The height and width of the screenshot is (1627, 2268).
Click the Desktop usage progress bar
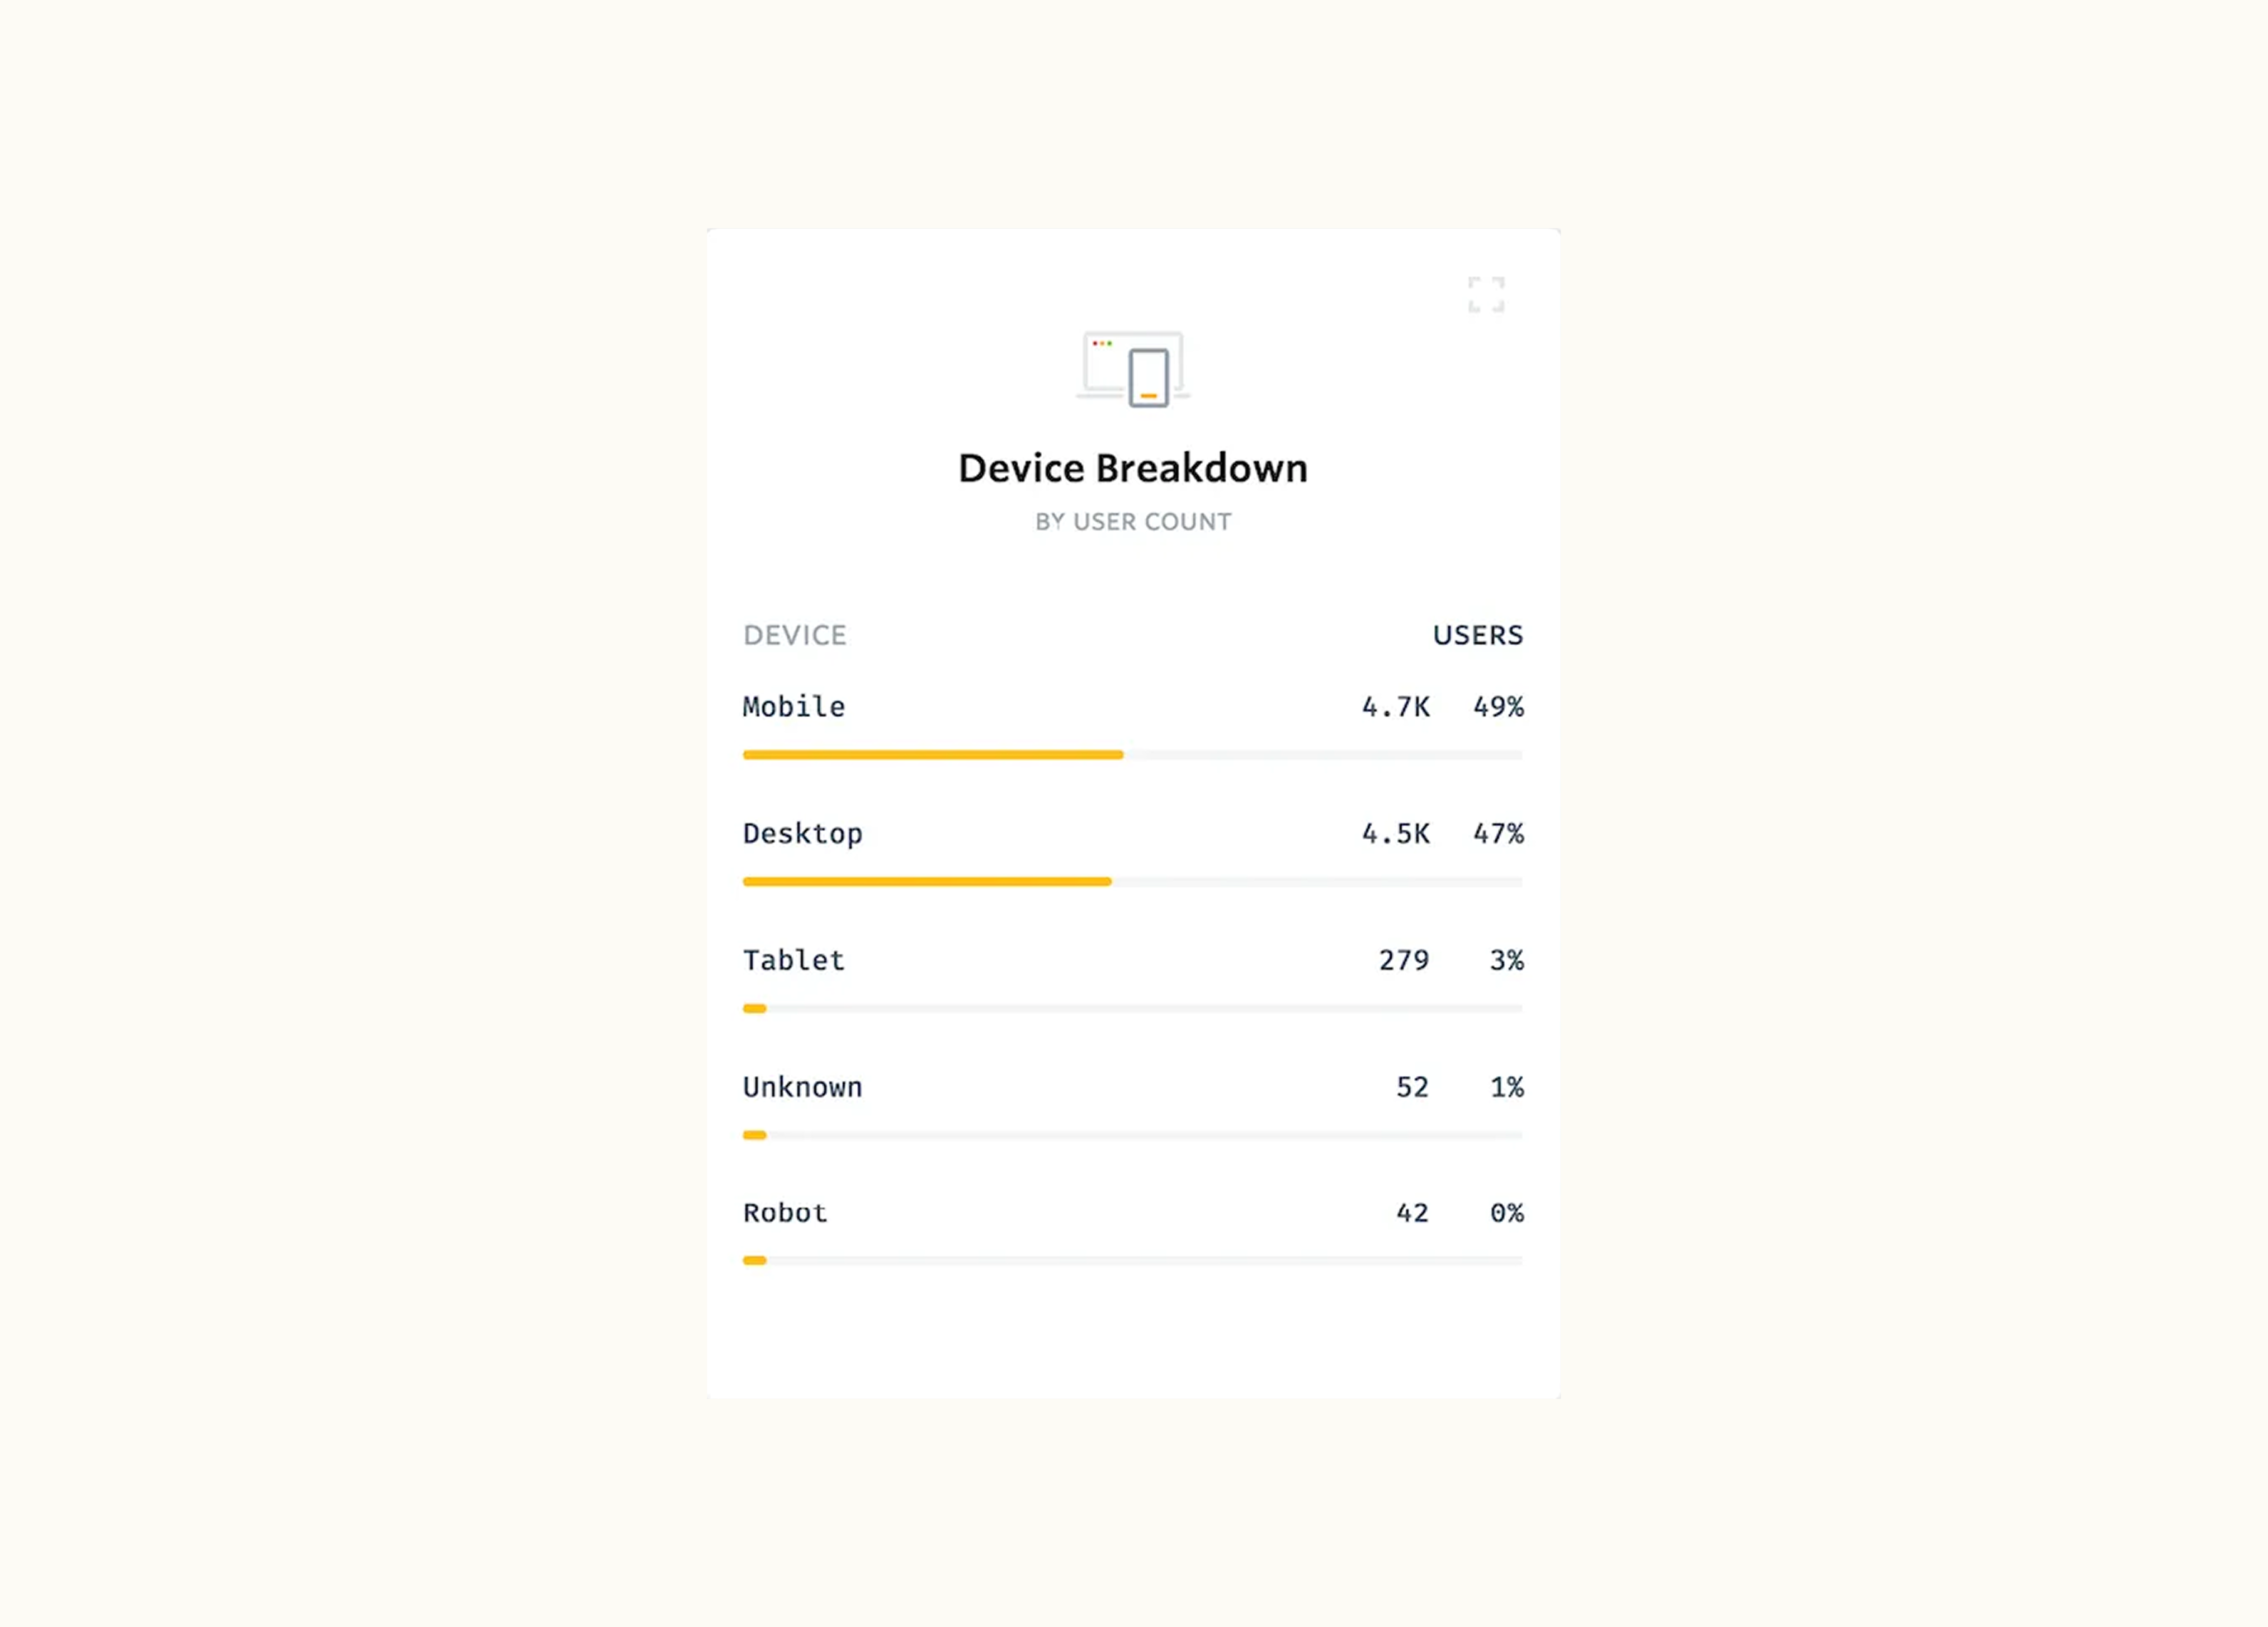[1132, 882]
